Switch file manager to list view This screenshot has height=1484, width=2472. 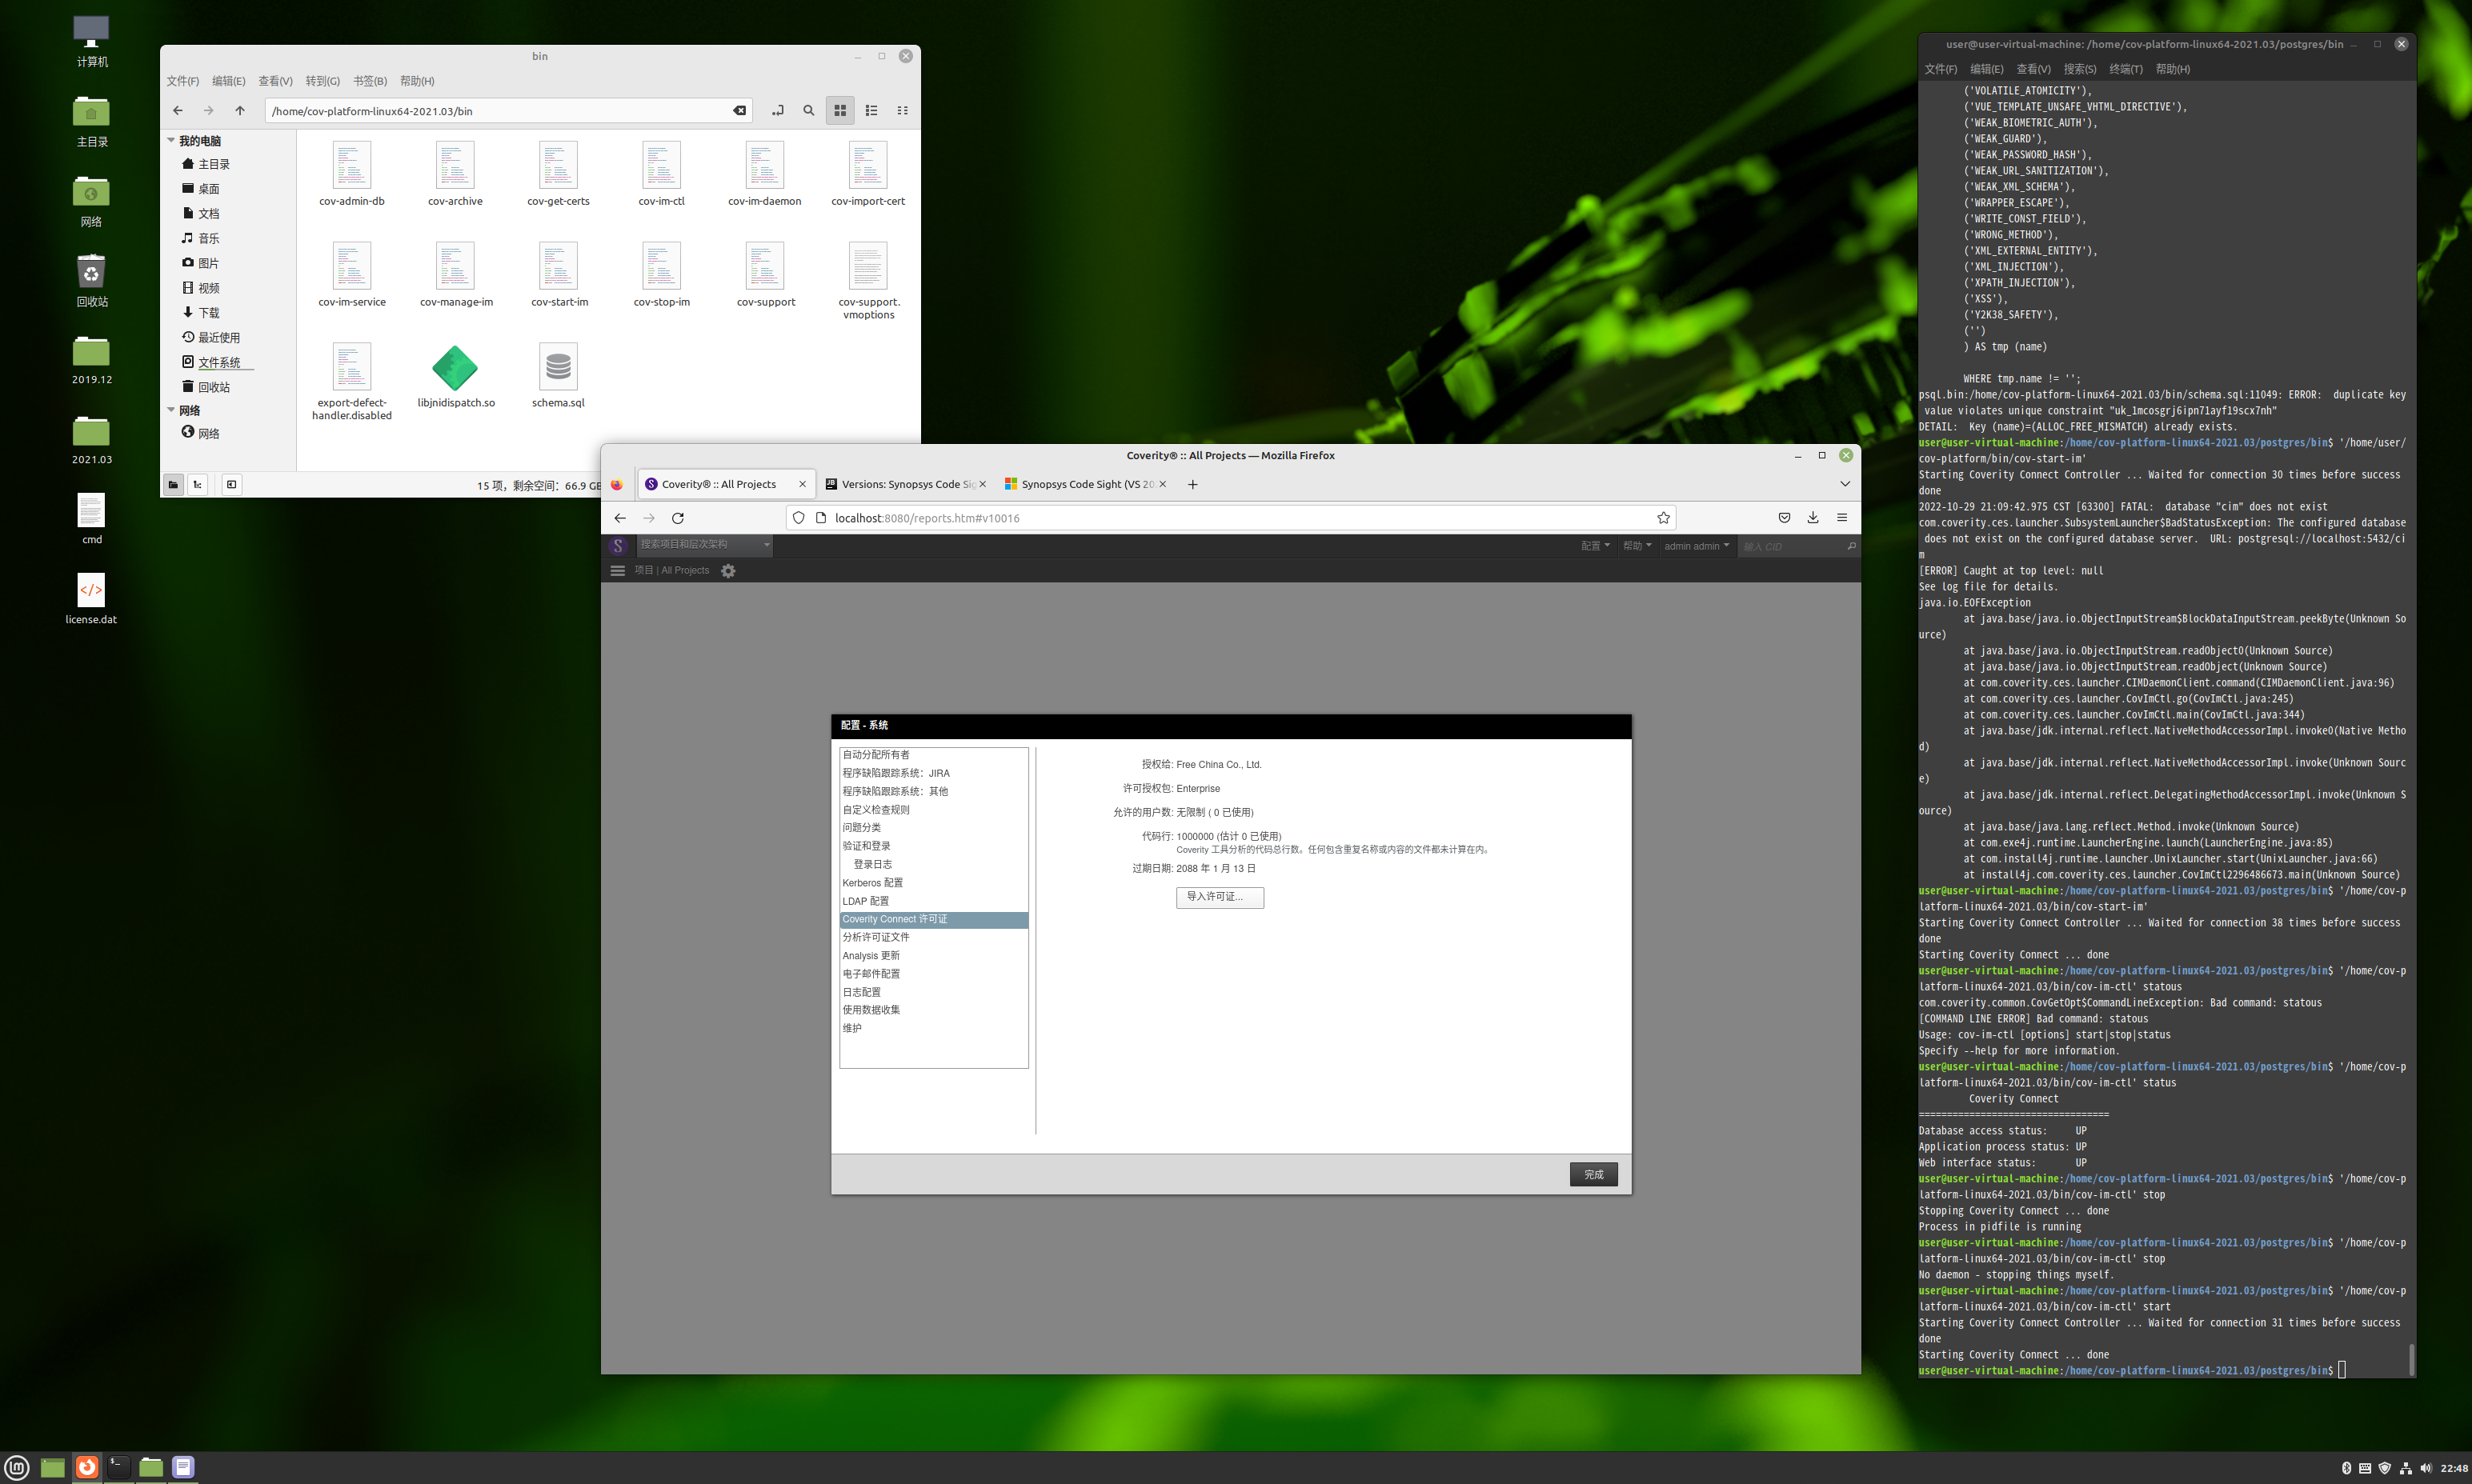[871, 111]
